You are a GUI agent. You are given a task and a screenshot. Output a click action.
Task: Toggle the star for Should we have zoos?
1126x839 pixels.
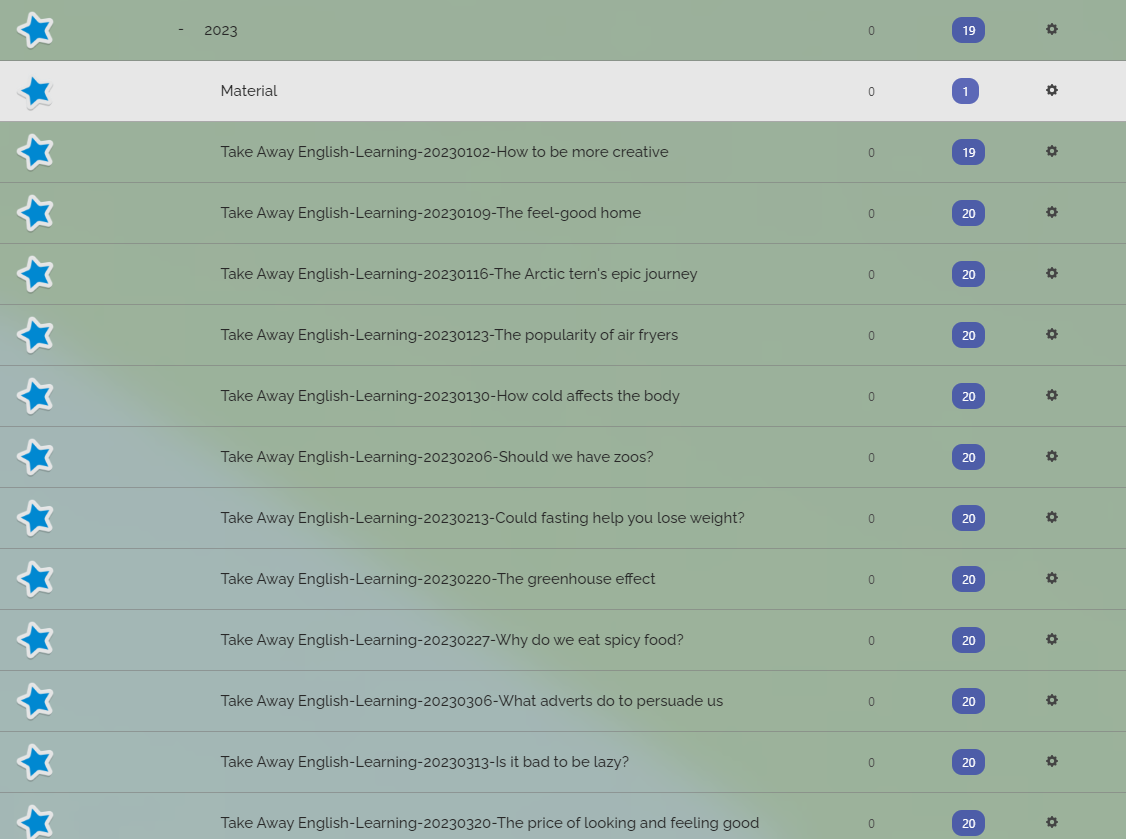click(x=35, y=458)
